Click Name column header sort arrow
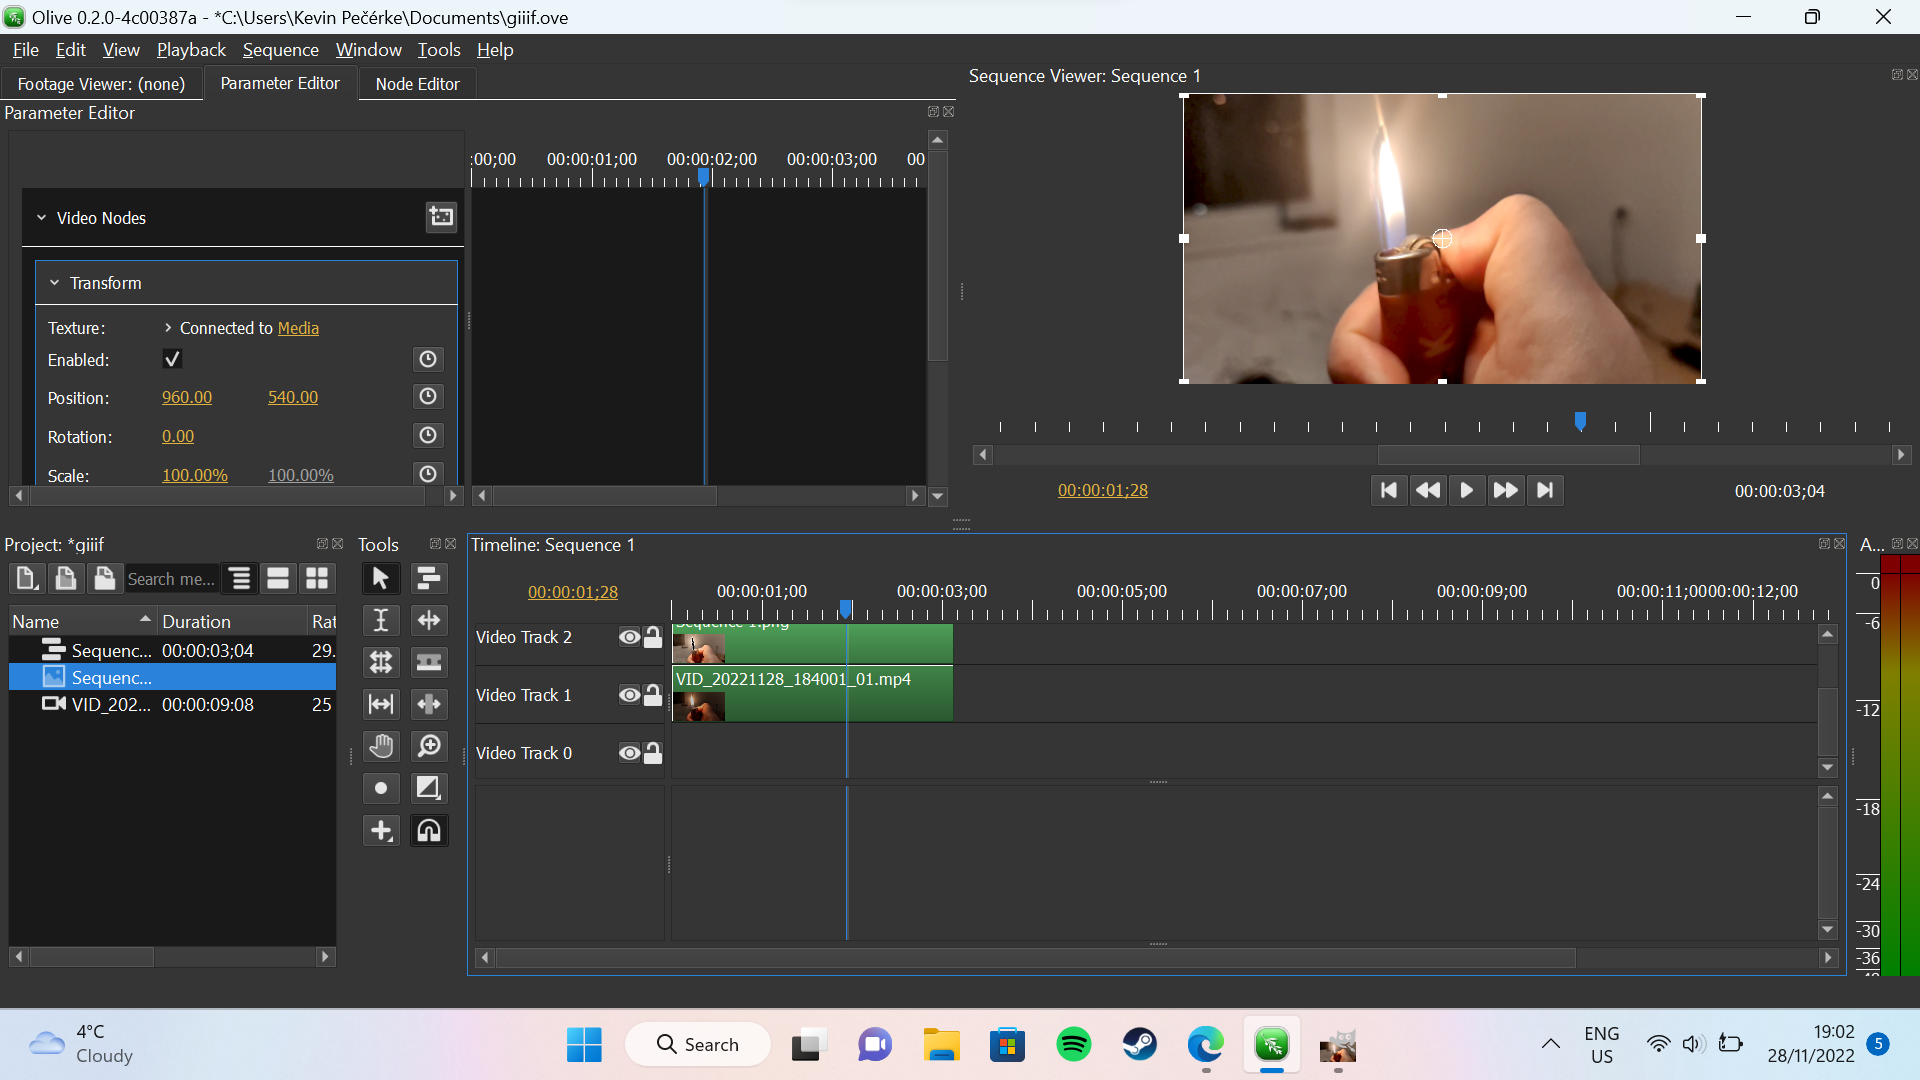This screenshot has width=1920, height=1080. tap(145, 620)
